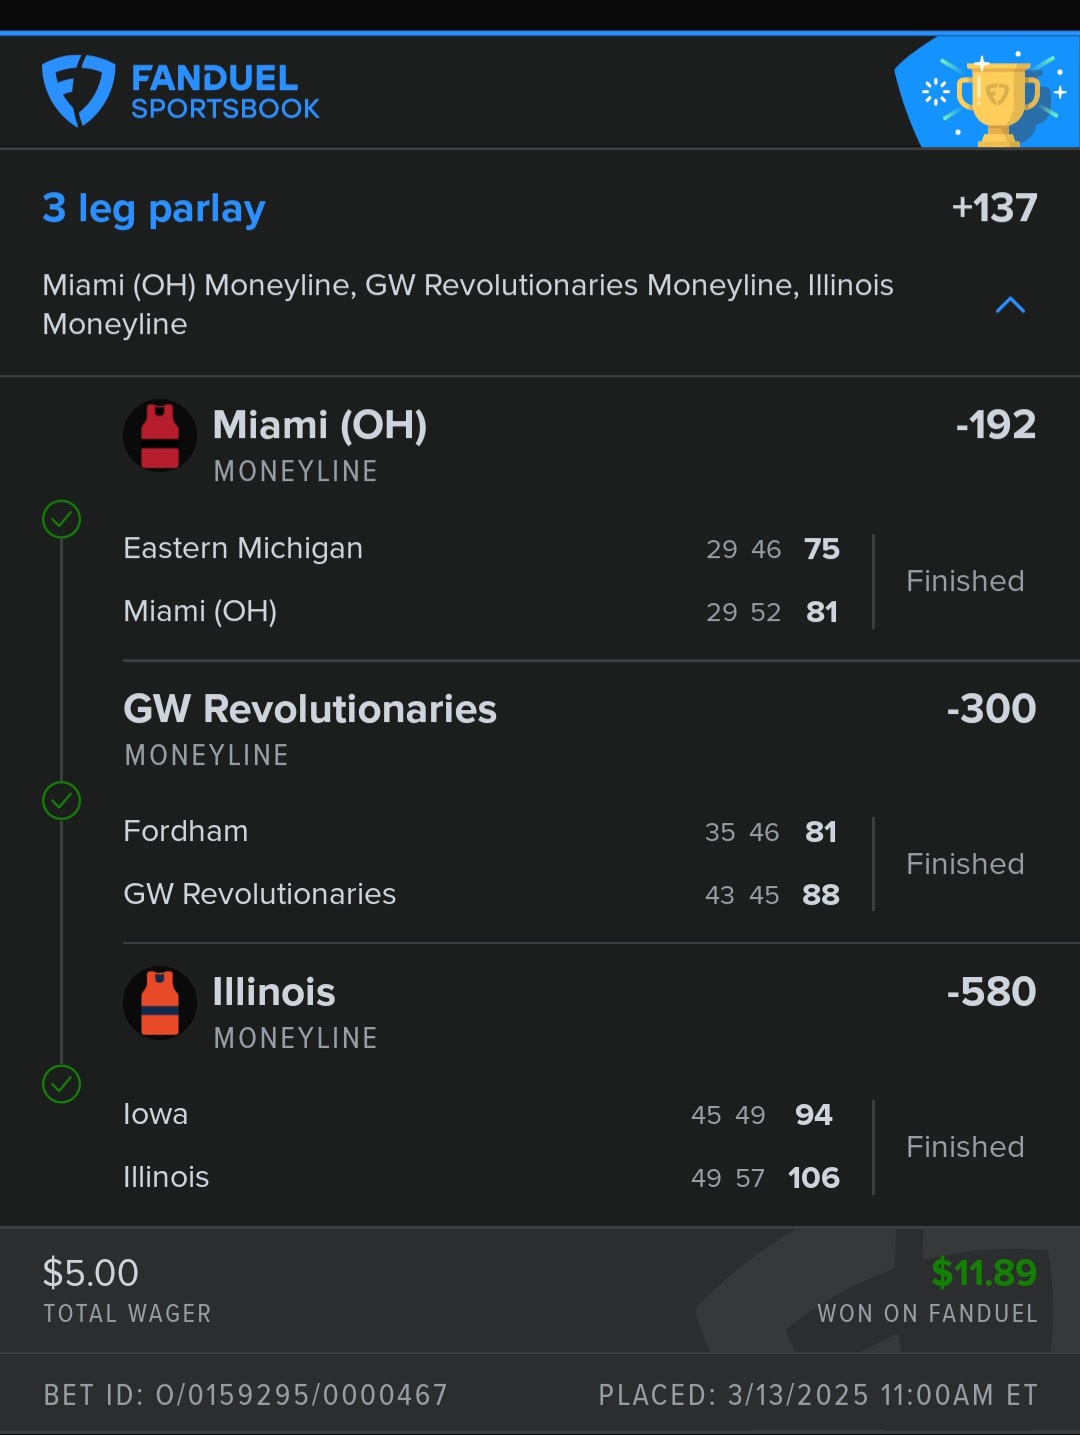The height and width of the screenshot is (1435, 1080).
Task: Click green checkmark for GW Revolutionaries leg
Action: [62, 801]
